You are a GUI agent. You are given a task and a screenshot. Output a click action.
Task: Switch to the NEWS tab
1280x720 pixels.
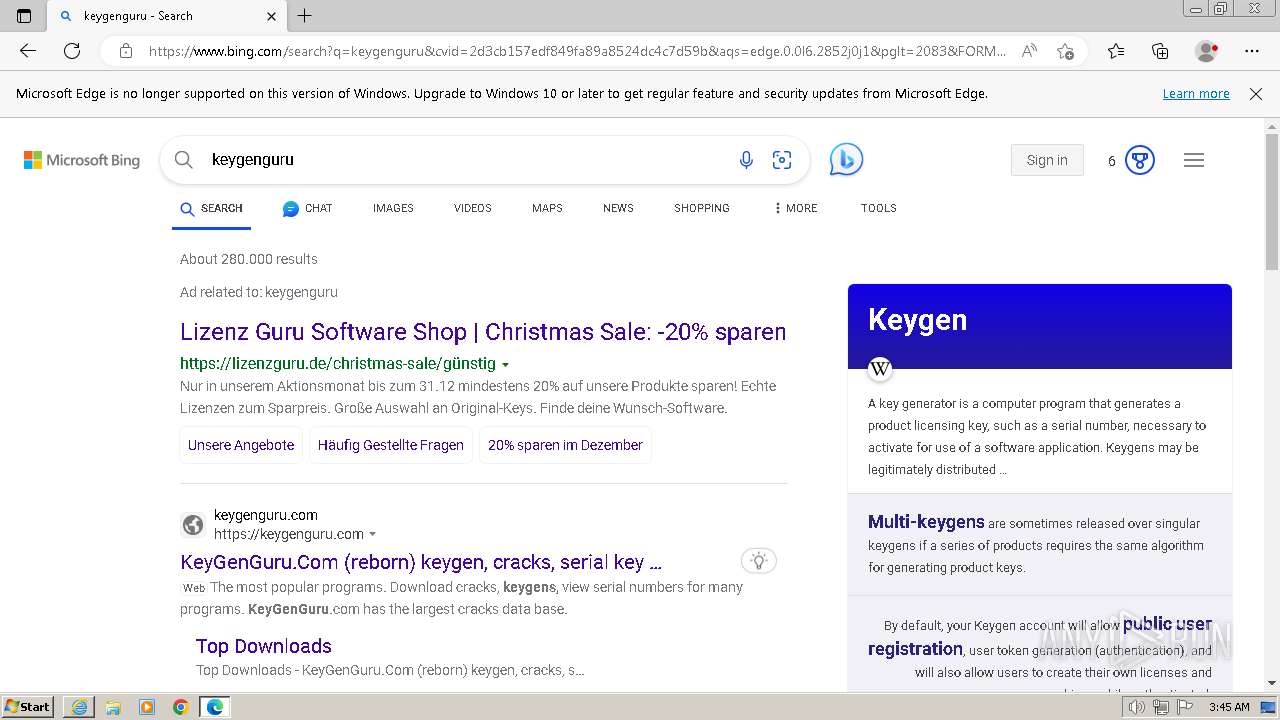(x=618, y=208)
